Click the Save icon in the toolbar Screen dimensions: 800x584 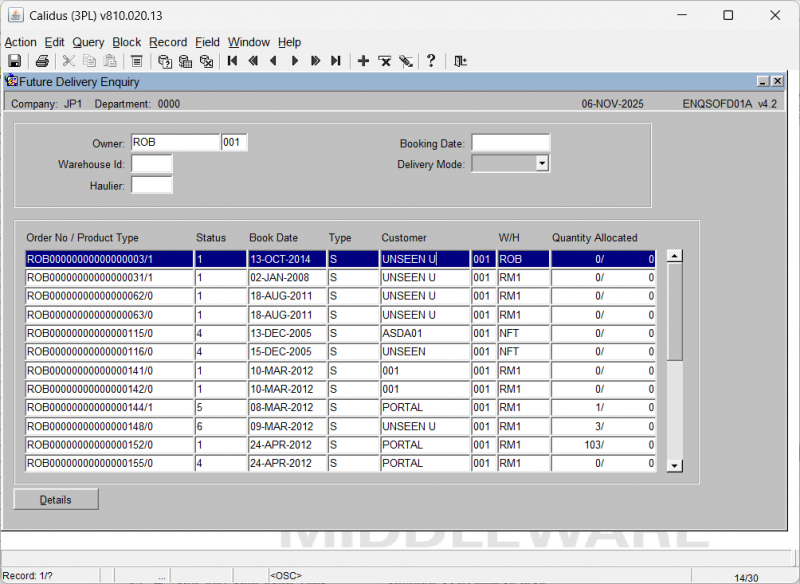15,61
